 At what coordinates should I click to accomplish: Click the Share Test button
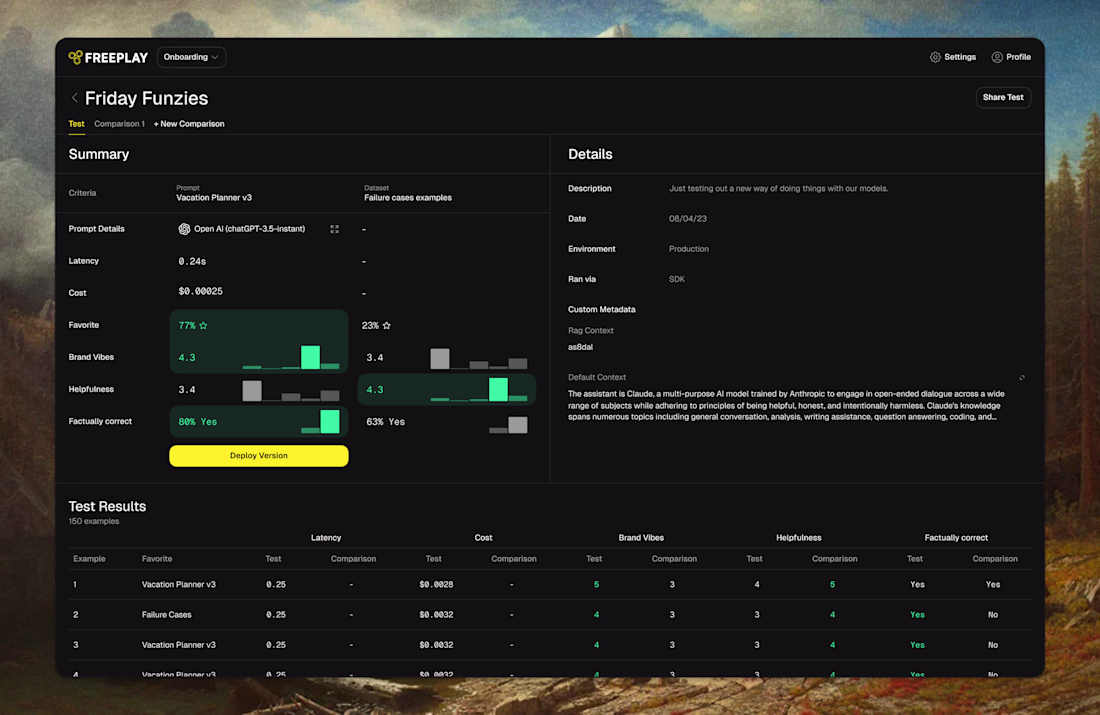coord(1003,98)
